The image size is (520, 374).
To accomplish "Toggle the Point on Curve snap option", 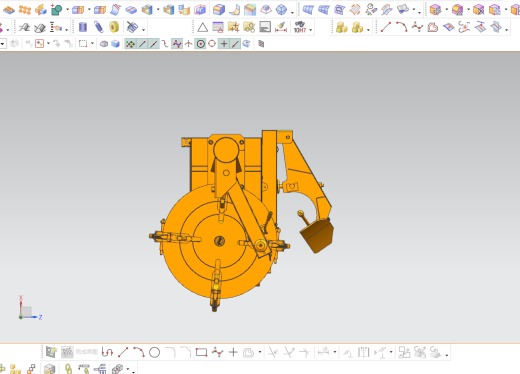I will (235, 44).
